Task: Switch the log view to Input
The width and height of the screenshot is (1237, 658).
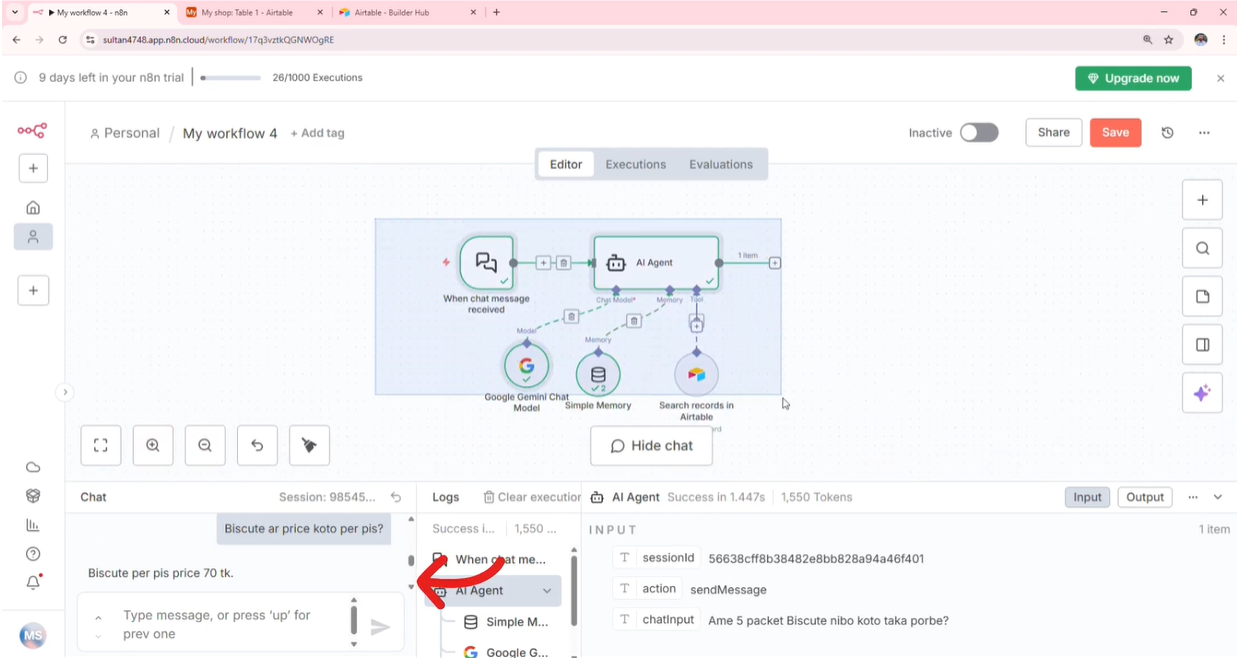Action: click(x=1087, y=497)
